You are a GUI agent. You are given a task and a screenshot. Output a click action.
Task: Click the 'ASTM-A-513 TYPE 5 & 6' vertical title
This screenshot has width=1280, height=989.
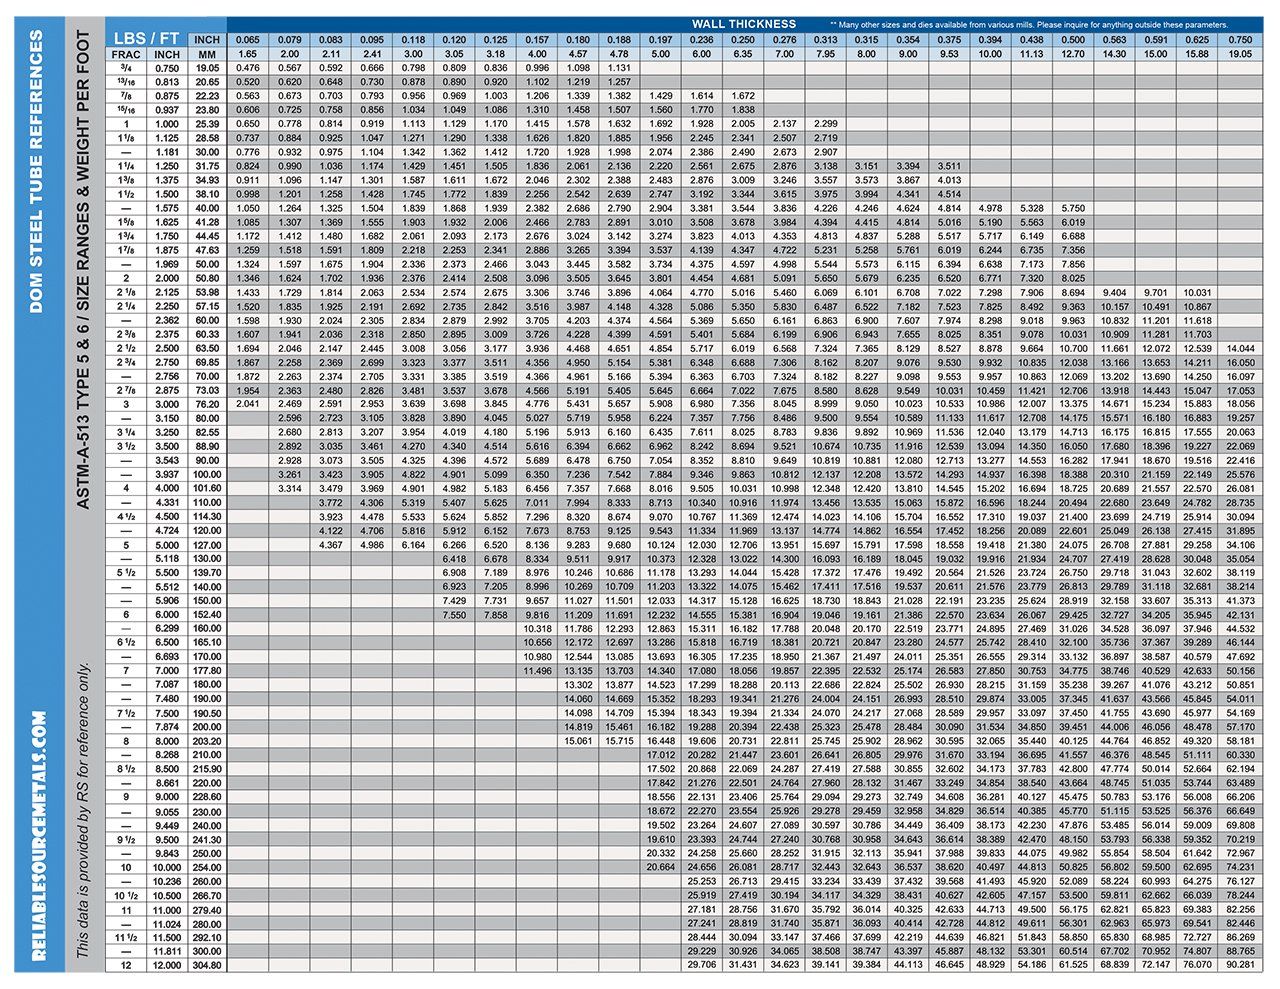[x=84, y=270]
